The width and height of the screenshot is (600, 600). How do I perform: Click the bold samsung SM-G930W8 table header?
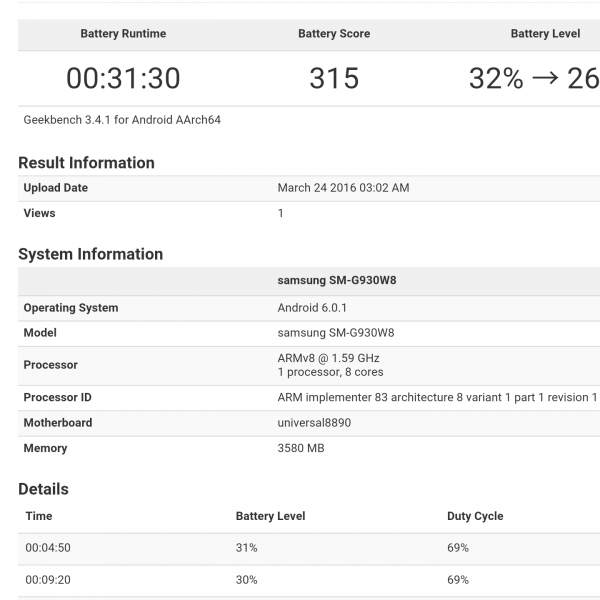(329, 281)
